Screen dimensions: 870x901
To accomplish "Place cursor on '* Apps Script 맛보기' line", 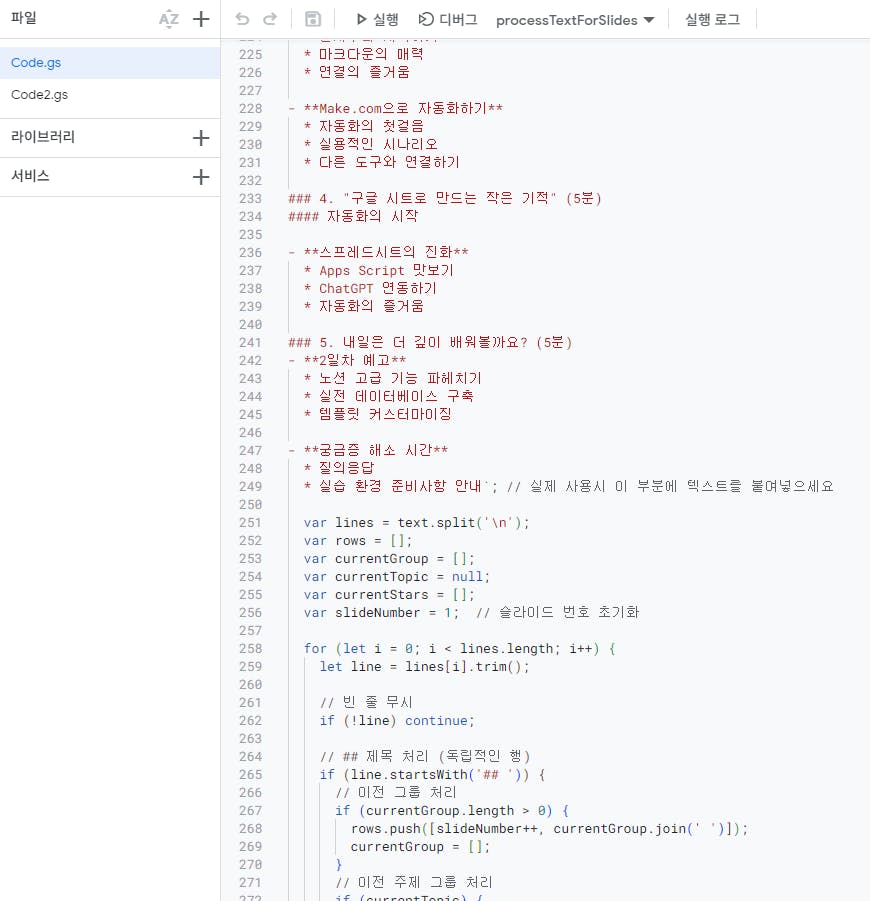I will (378, 271).
